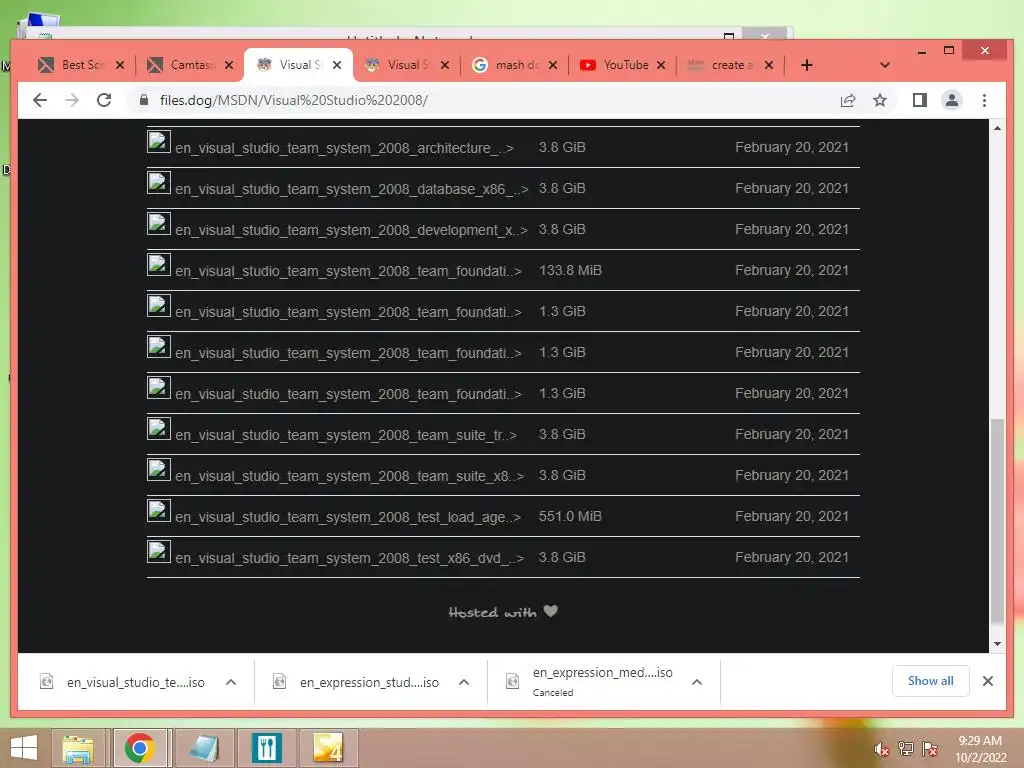The height and width of the screenshot is (768, 1024).
Task: Open the 133.8 MiB team_foundati file link
Action: click(x=348, y=271)
